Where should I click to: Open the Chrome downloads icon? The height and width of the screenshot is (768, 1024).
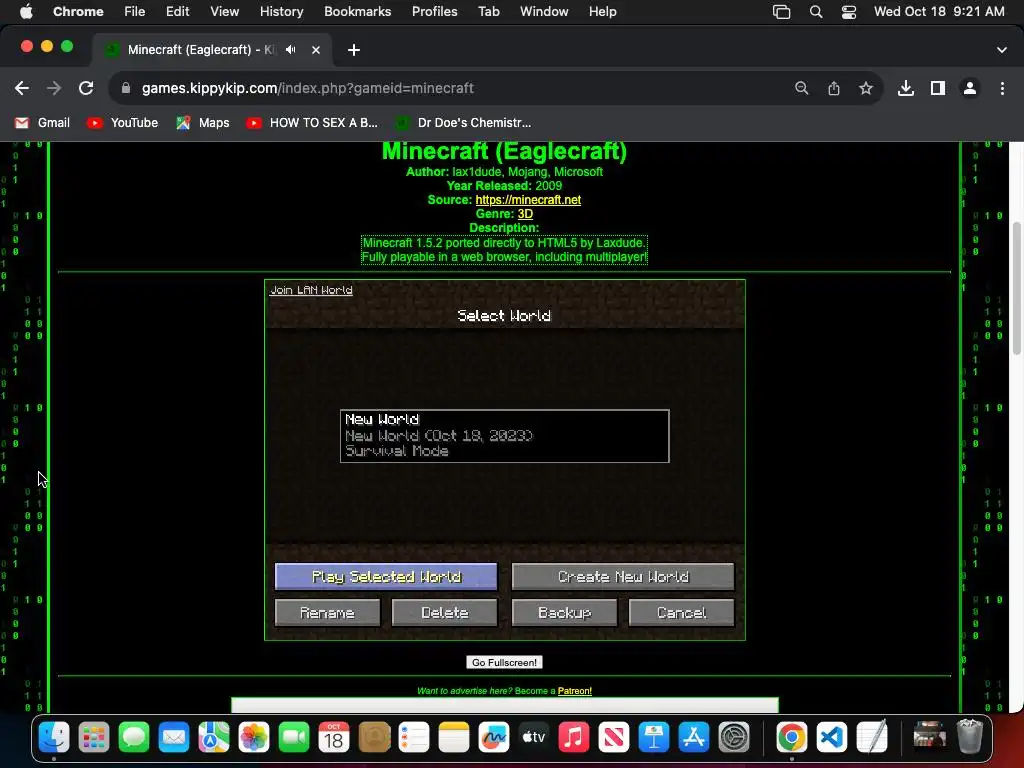coord(905,88)
